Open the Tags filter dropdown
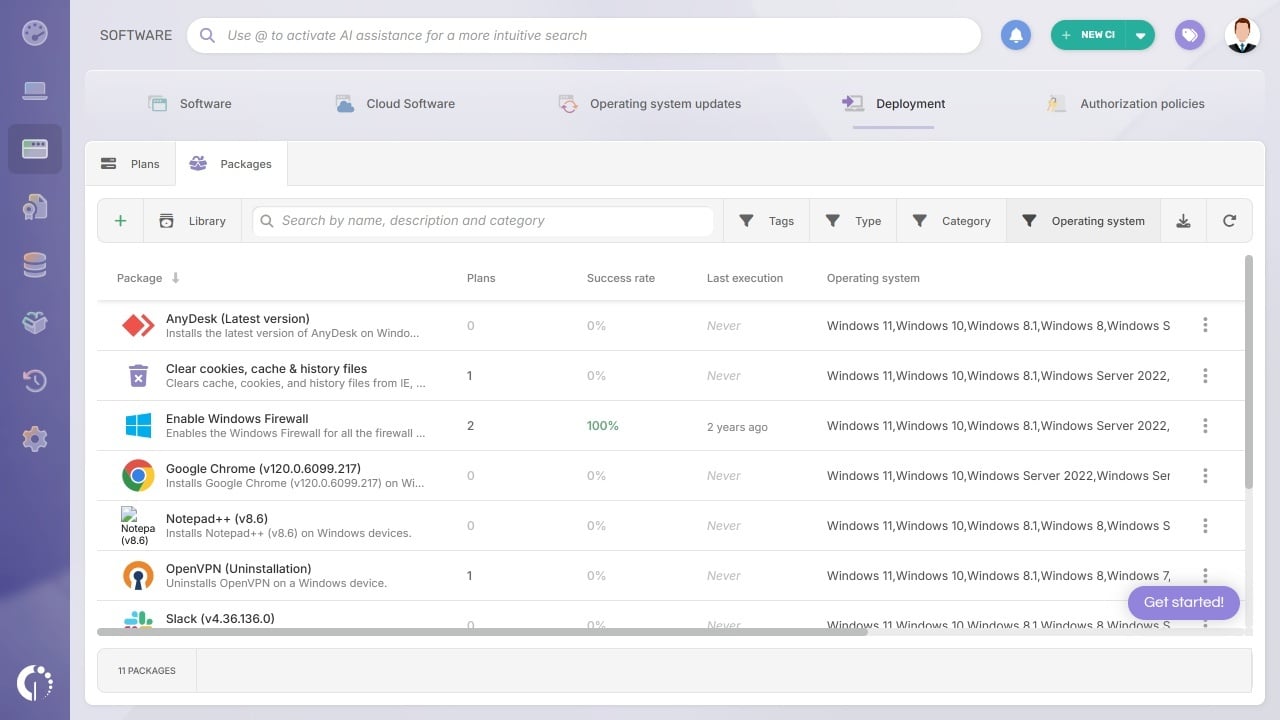Screen dimensions: 1280x720 point(765,220)
